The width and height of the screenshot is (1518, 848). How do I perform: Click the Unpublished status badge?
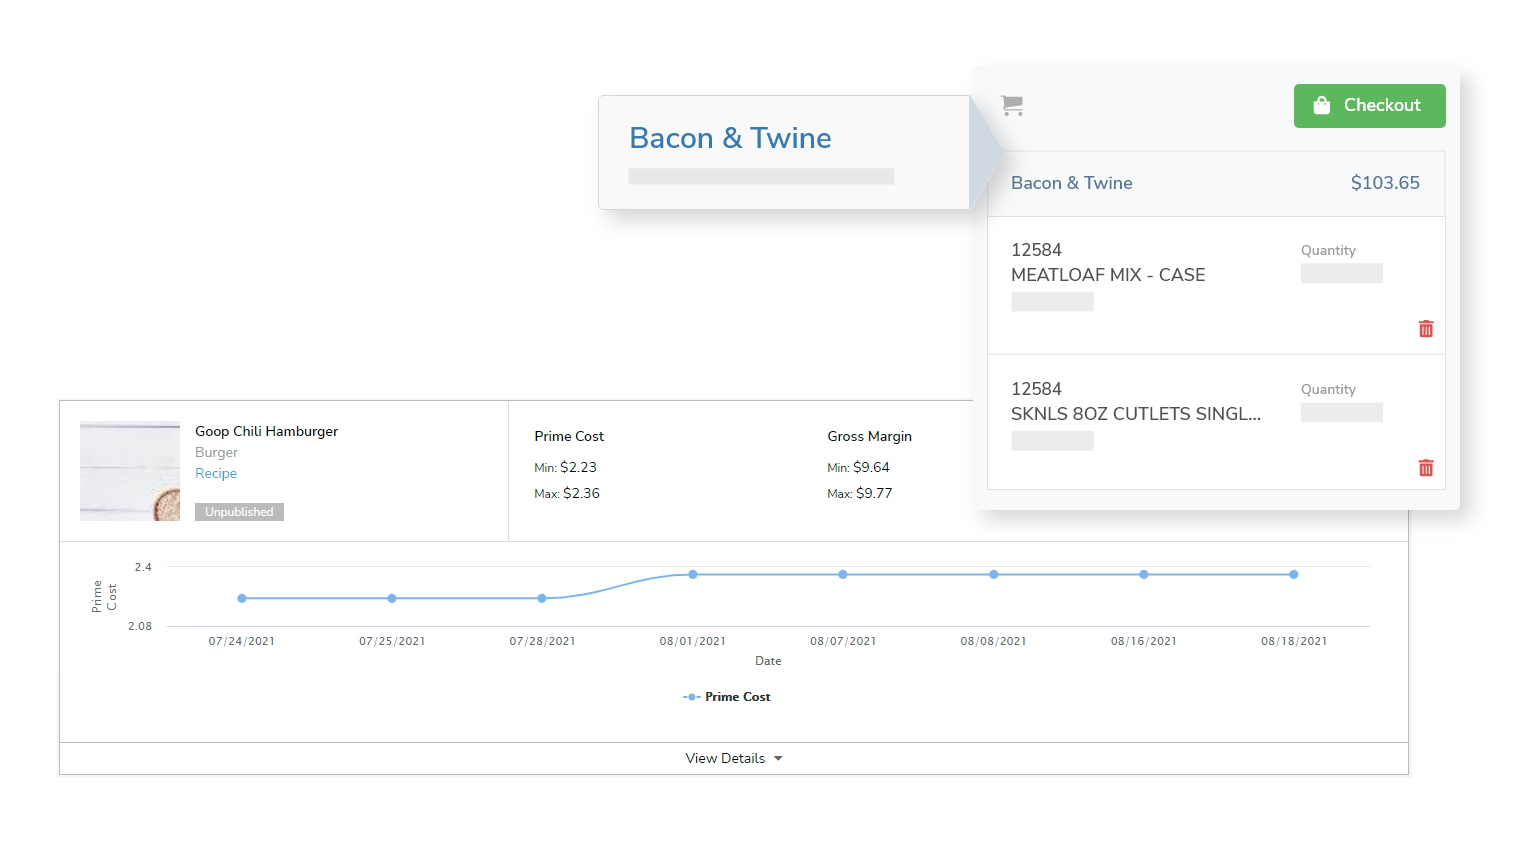click(239, 511)
